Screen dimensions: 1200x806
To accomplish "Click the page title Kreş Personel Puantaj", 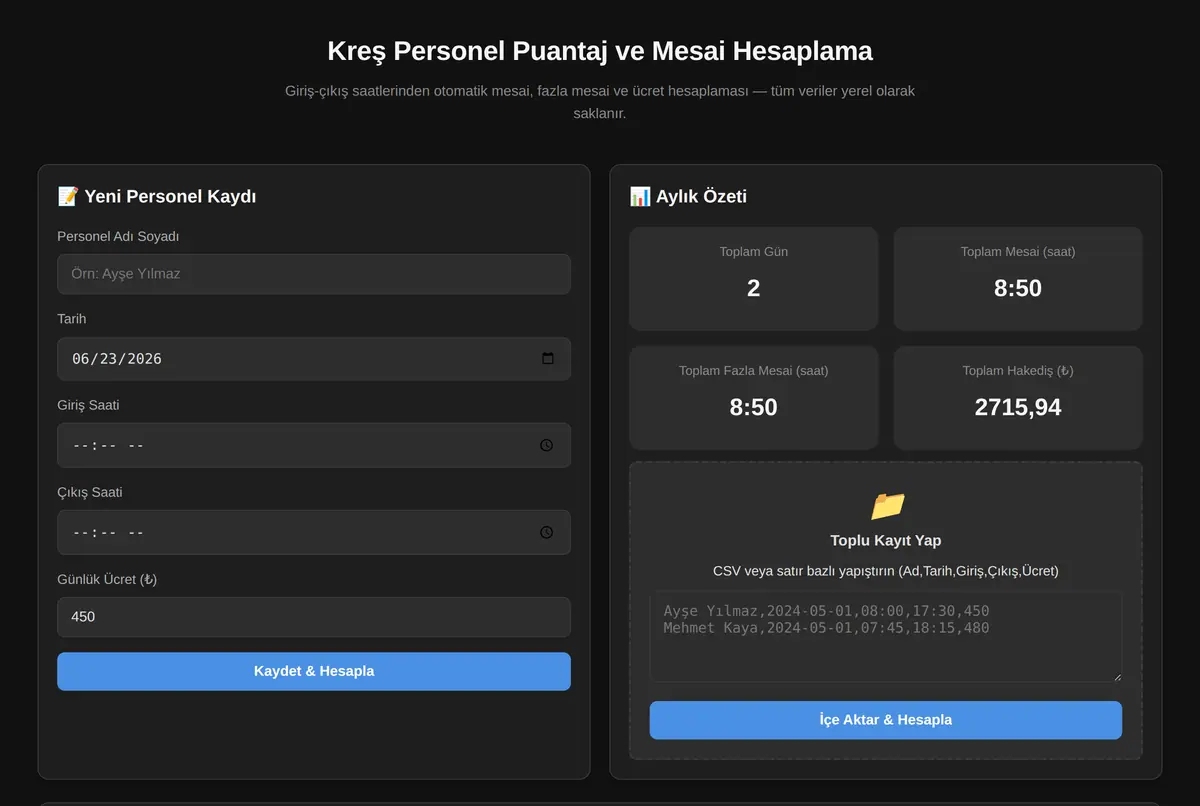I will point(600,50).
